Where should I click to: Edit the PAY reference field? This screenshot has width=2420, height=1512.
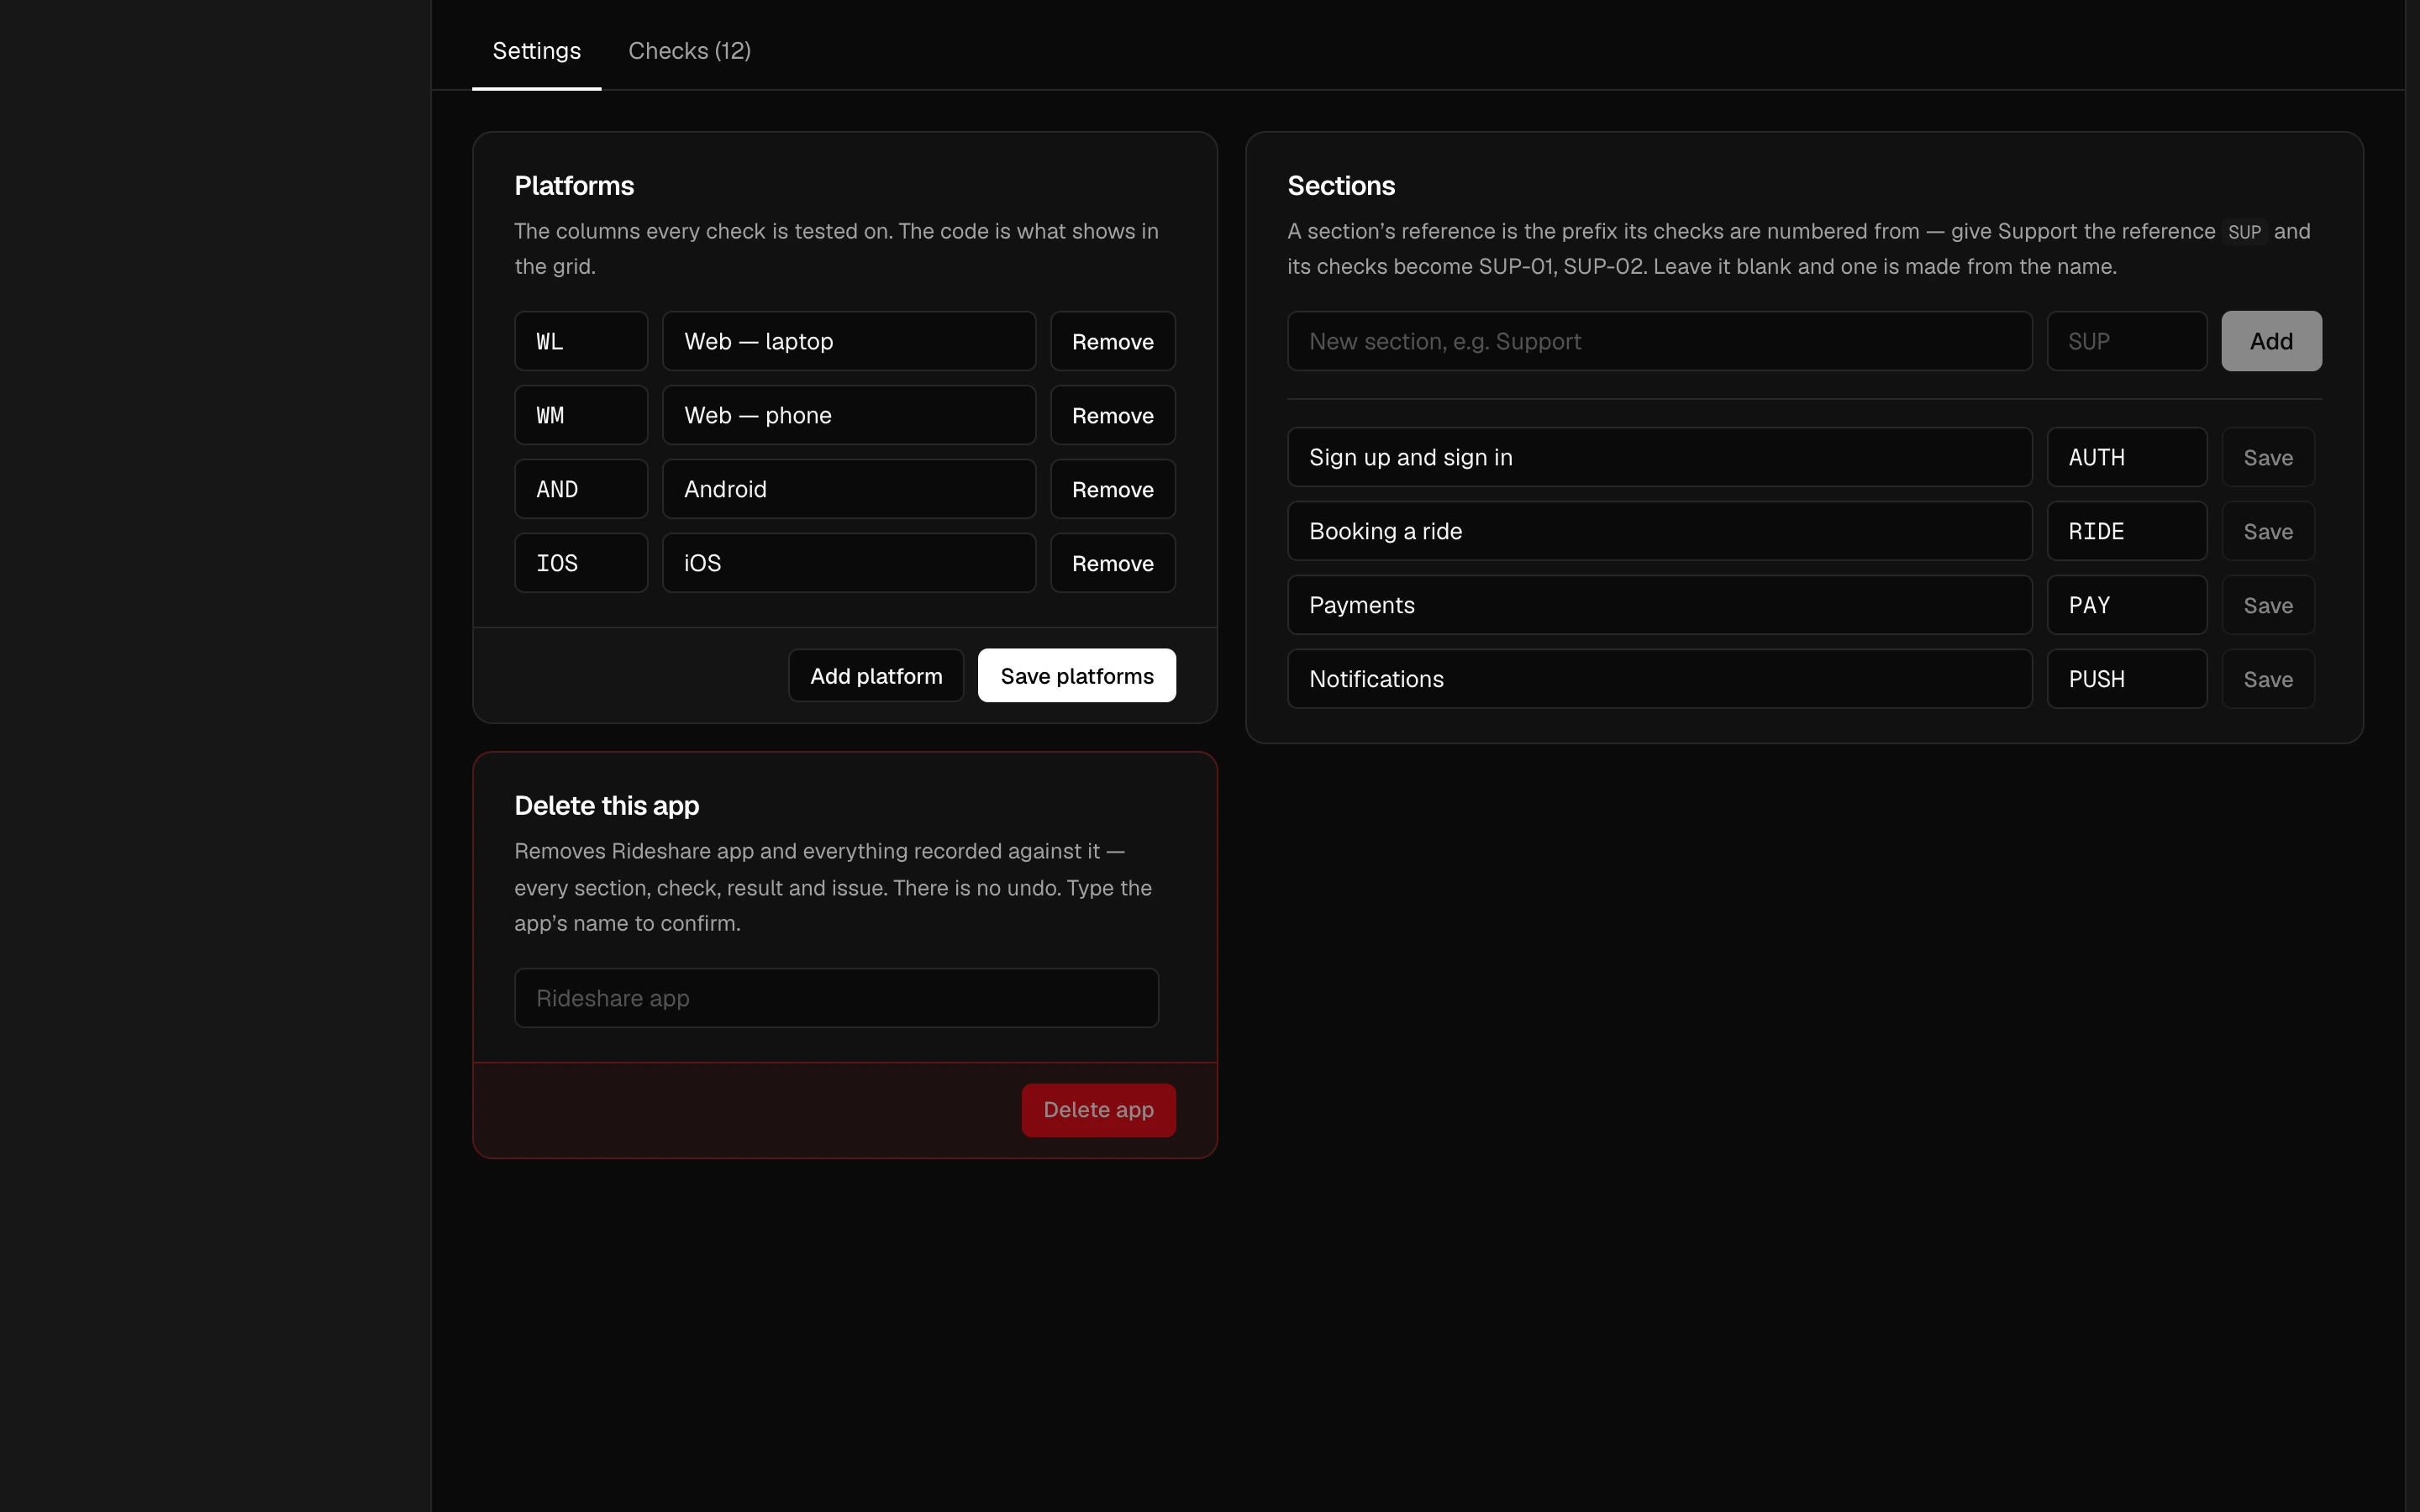[2127, 605]
